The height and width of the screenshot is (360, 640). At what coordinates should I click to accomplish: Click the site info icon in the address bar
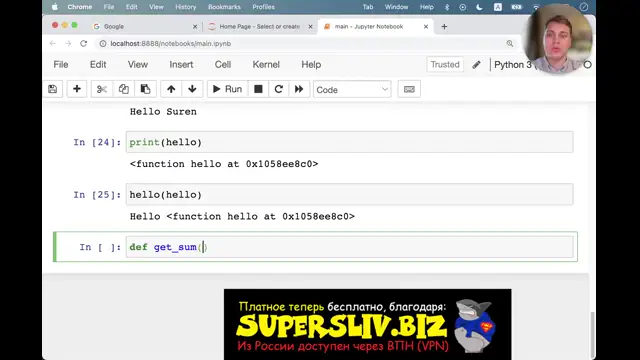click(103, 44)
